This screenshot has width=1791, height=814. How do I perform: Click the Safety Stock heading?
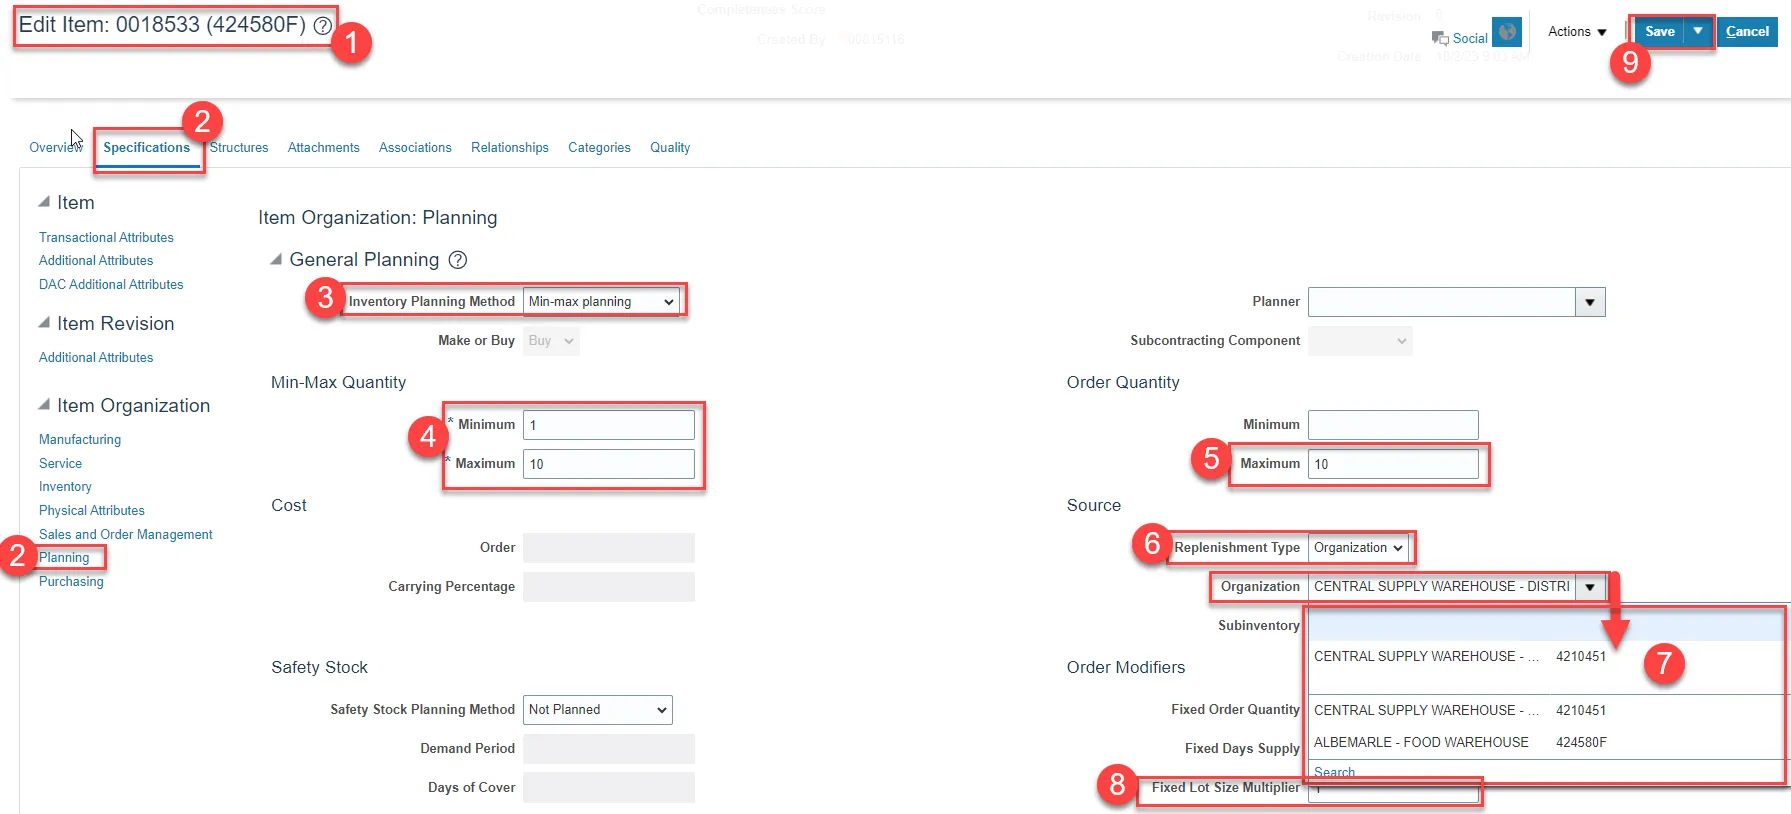319,668
